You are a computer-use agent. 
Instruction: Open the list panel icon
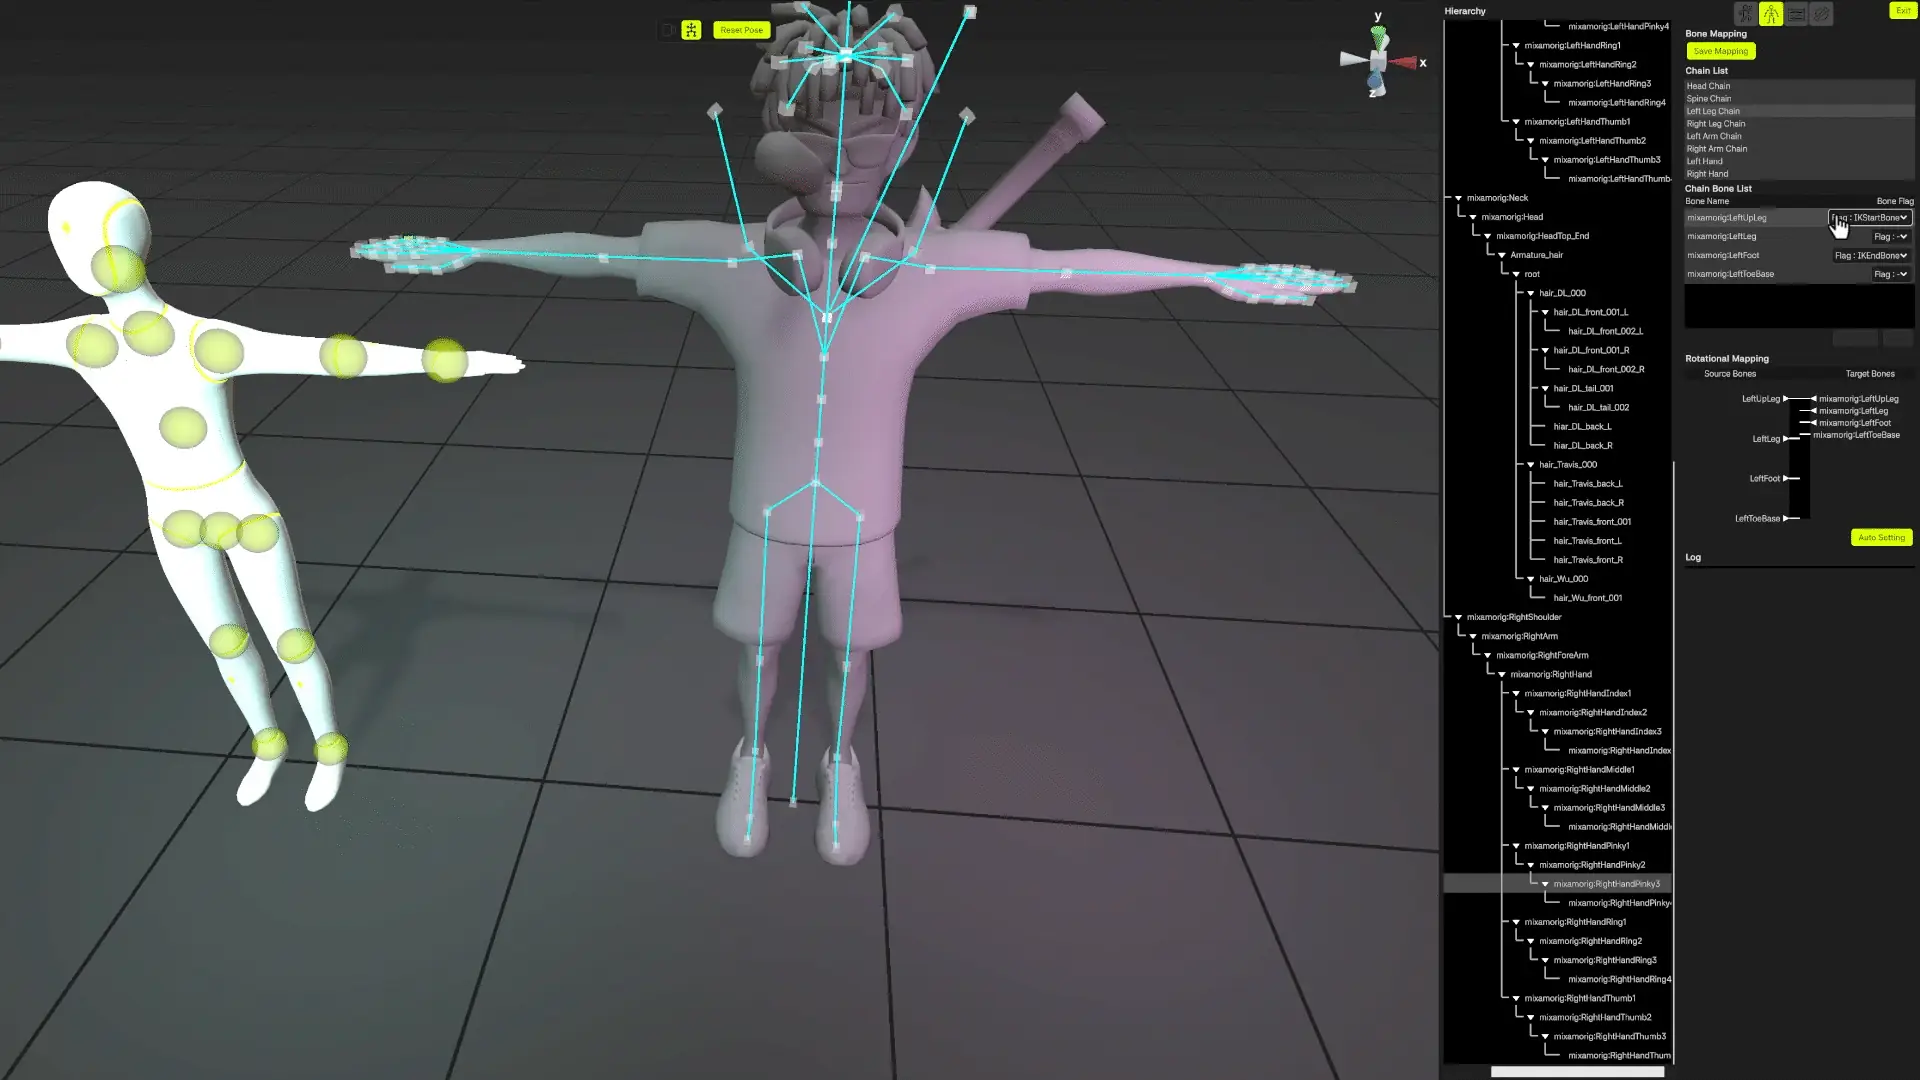(1796, 14)
